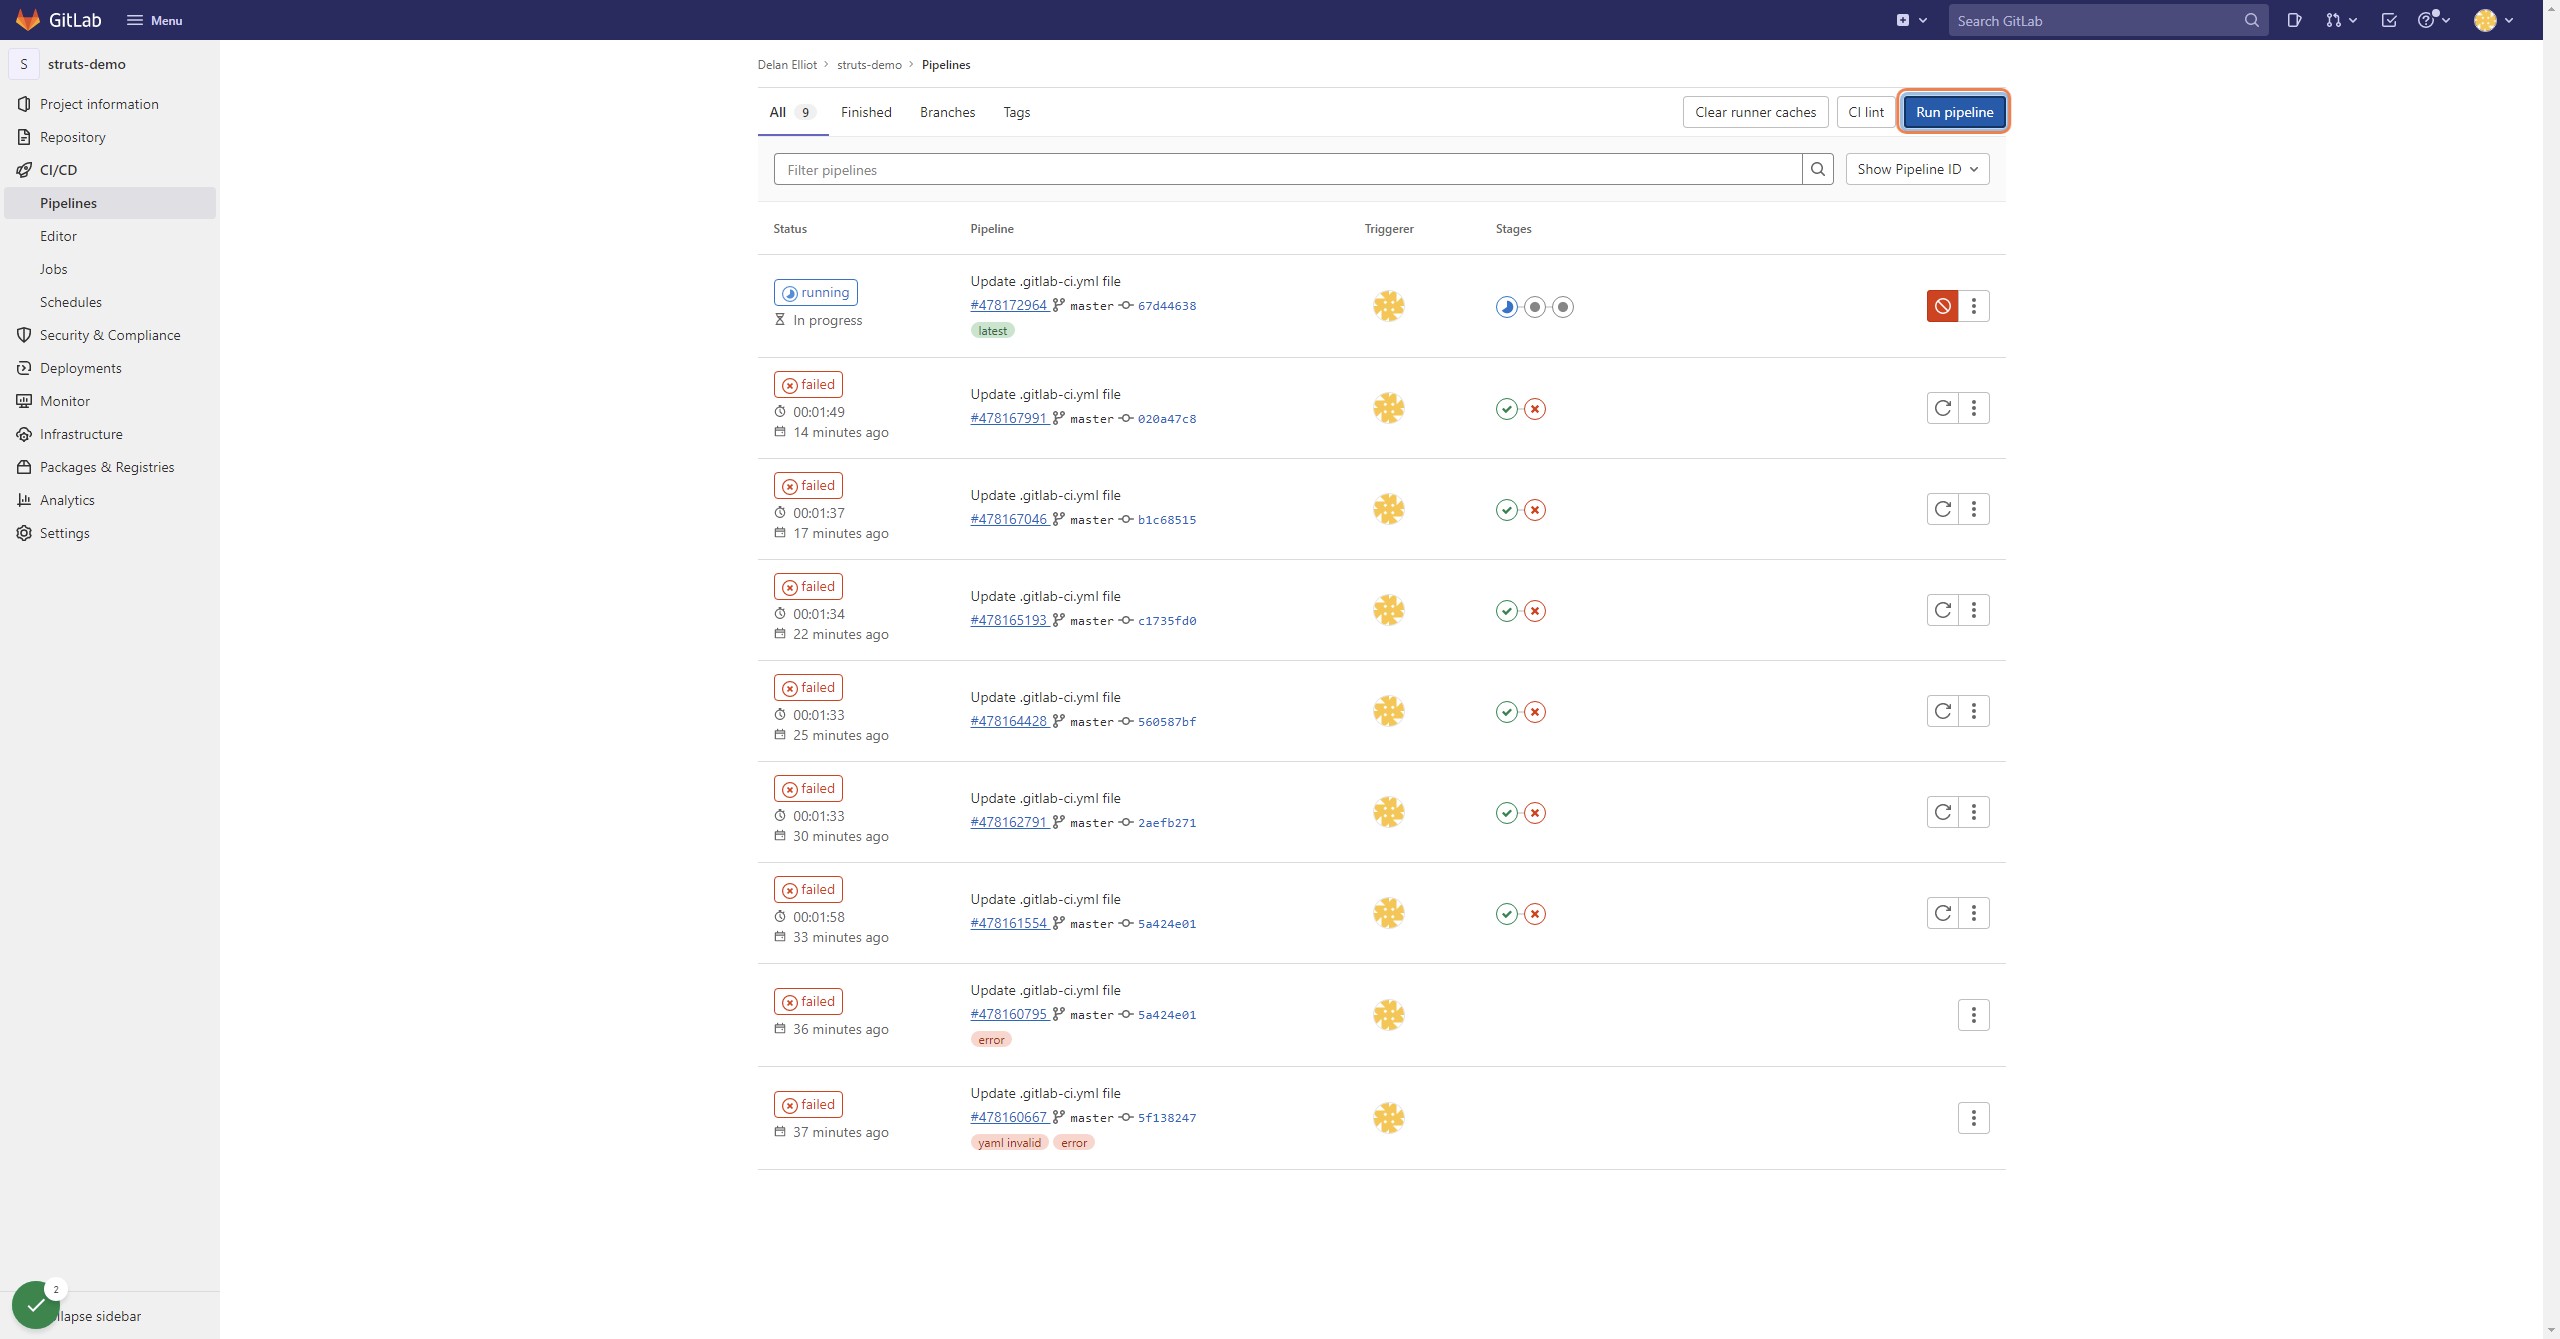Open Settings in the sidebar

(110, 533)
